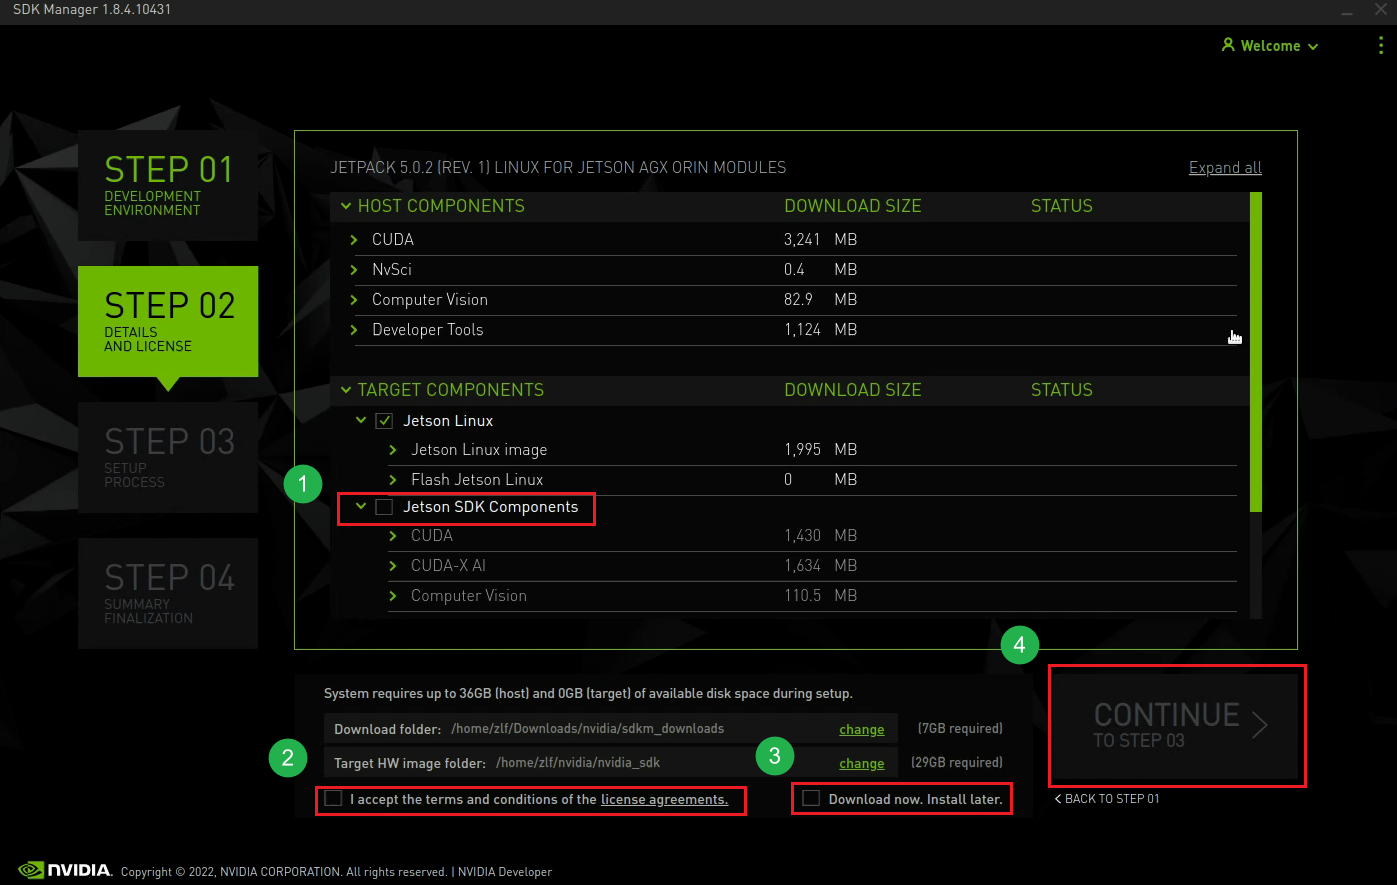Open the three-dot options menu

[x=1381, y=46]
